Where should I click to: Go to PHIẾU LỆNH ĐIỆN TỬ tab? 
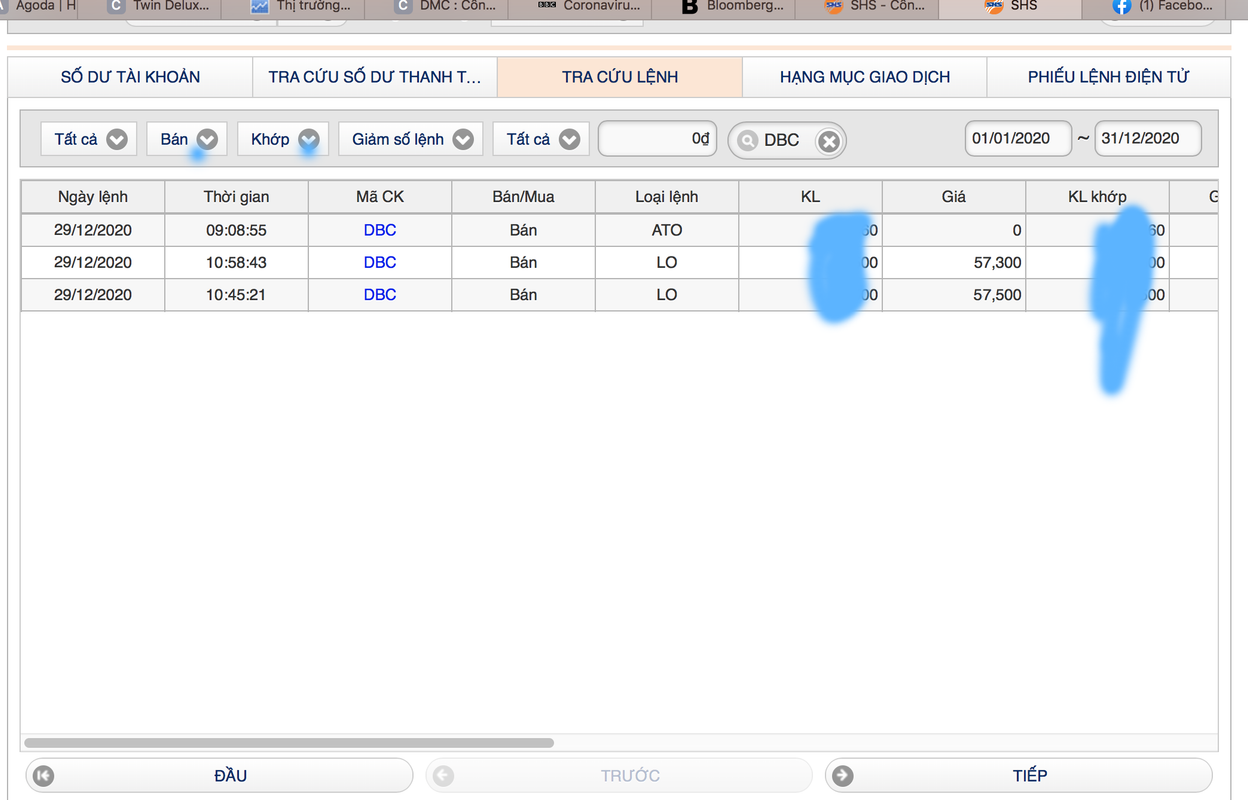point(1108,77)
